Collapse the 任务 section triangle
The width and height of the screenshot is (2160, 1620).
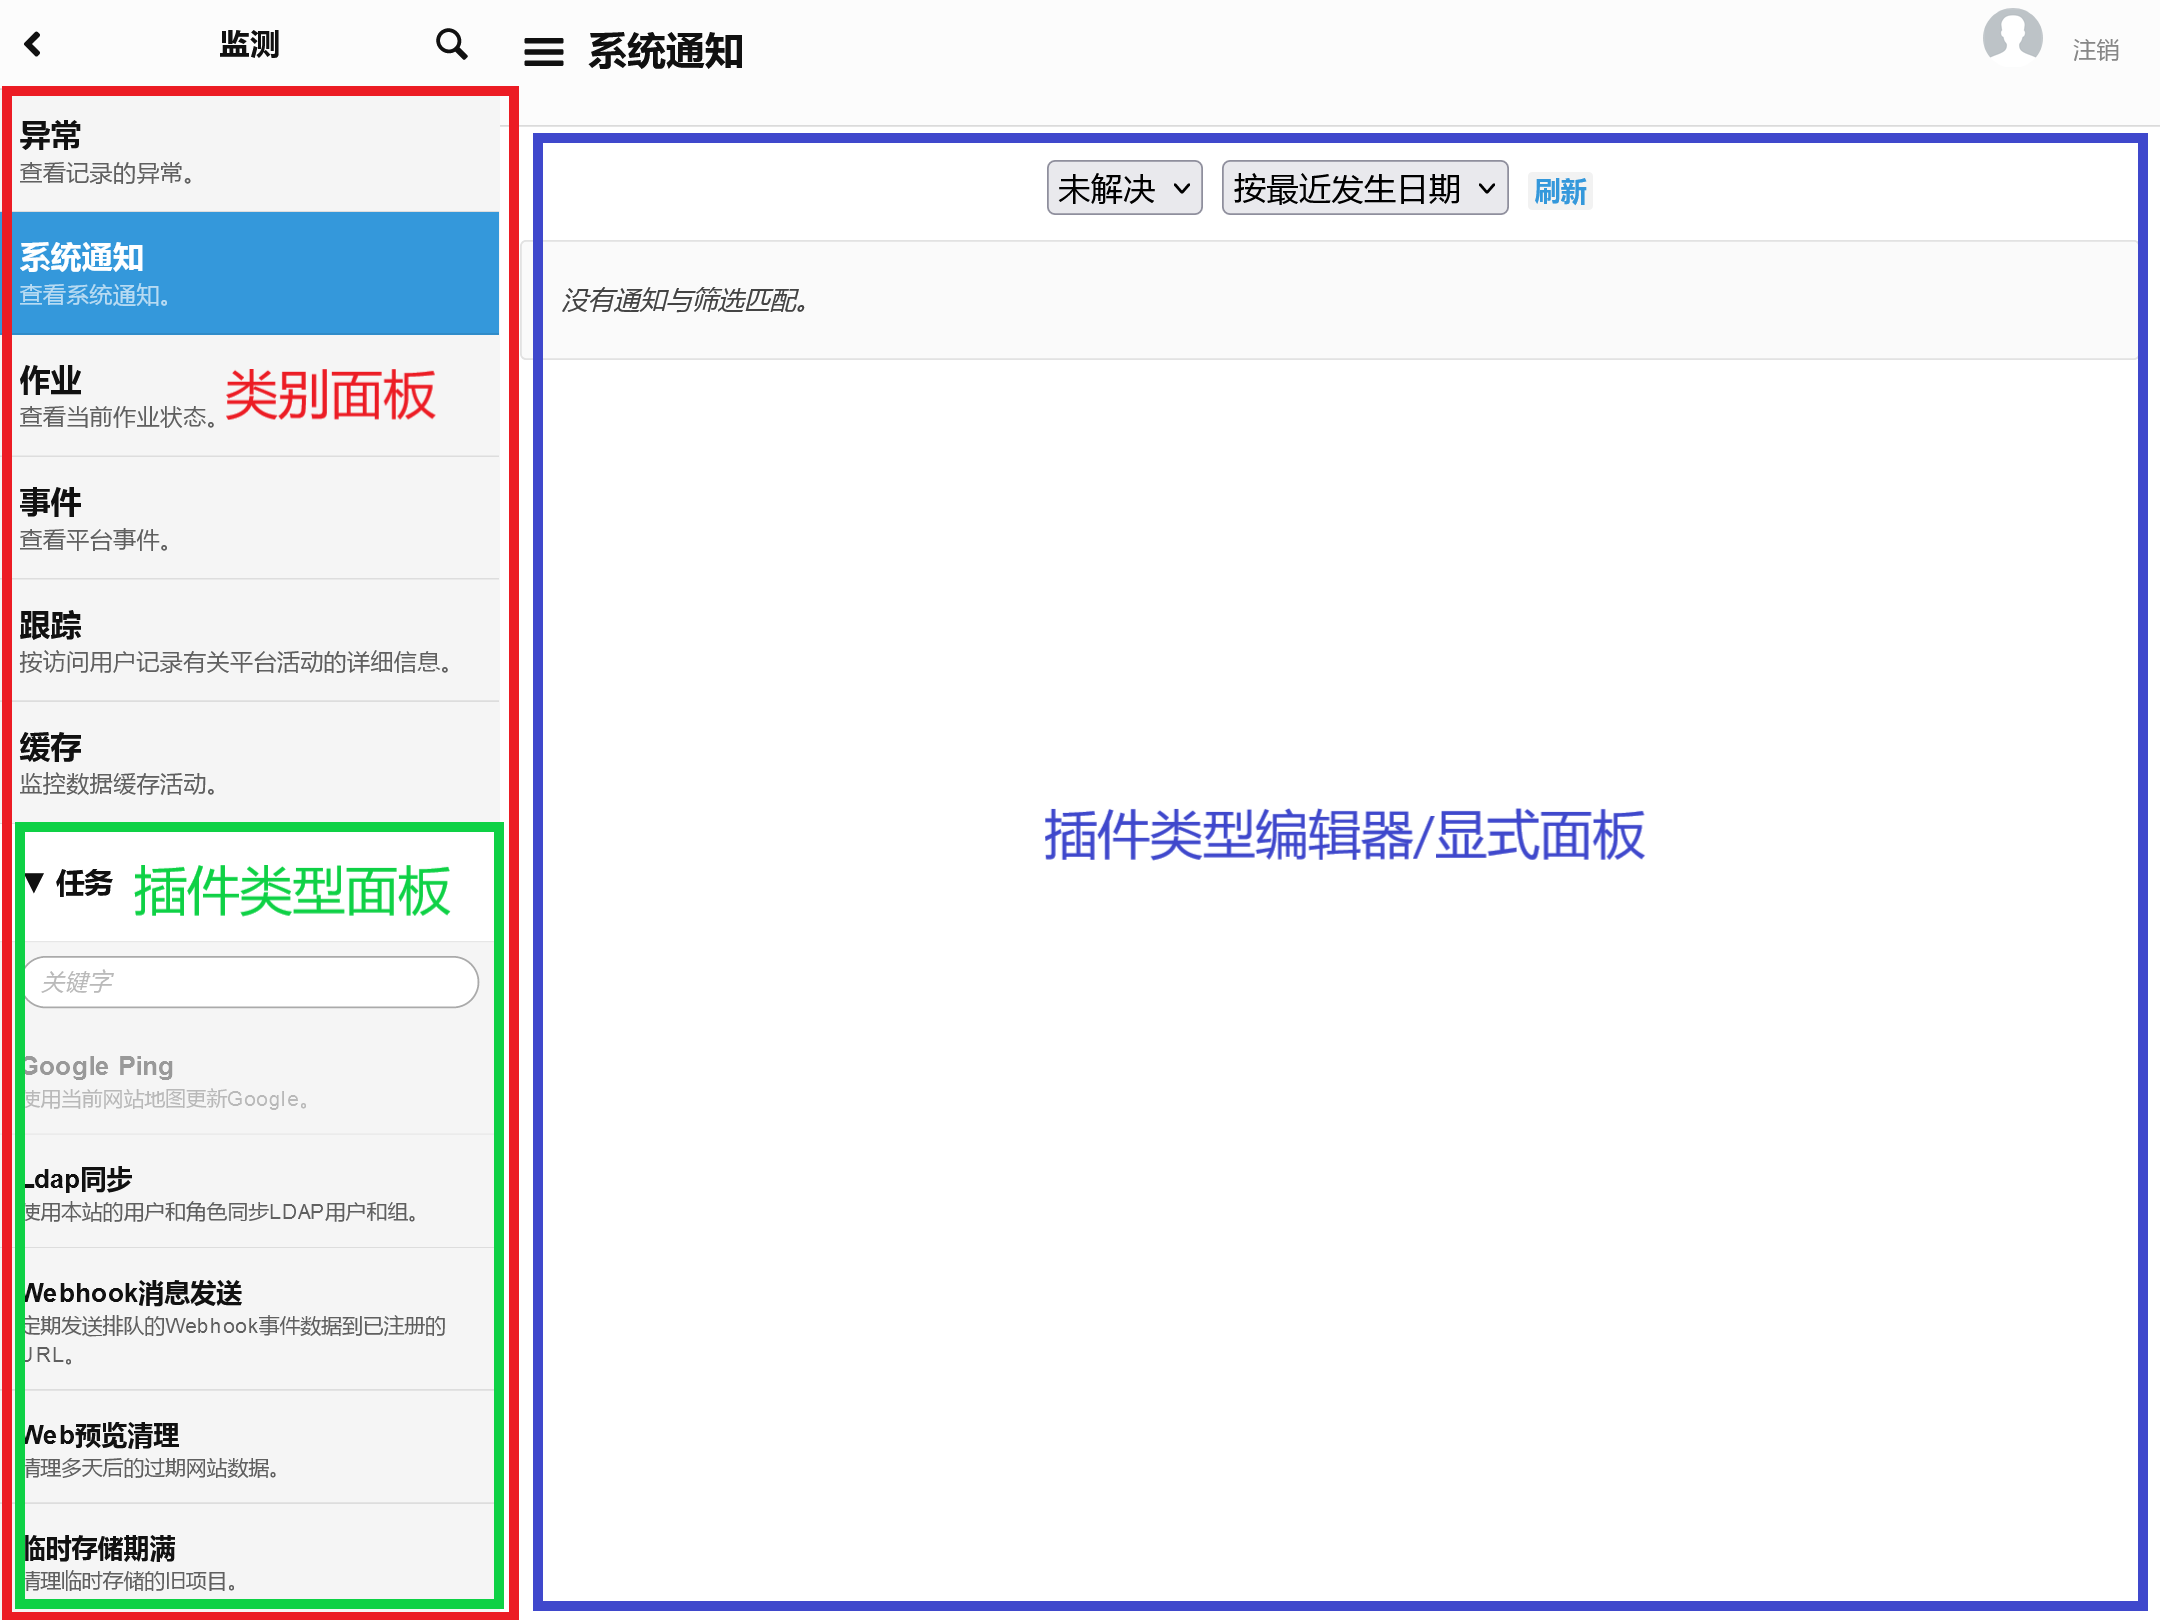tap(35, 882)
